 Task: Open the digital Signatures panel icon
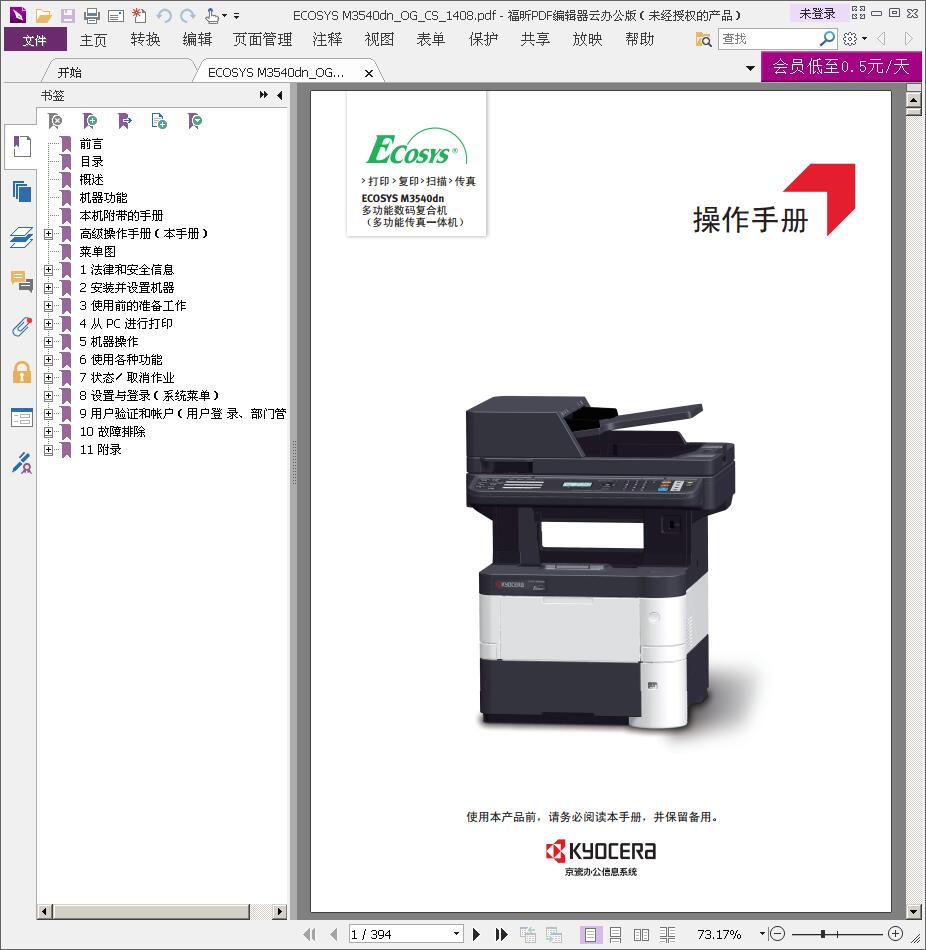pos(22,463)
